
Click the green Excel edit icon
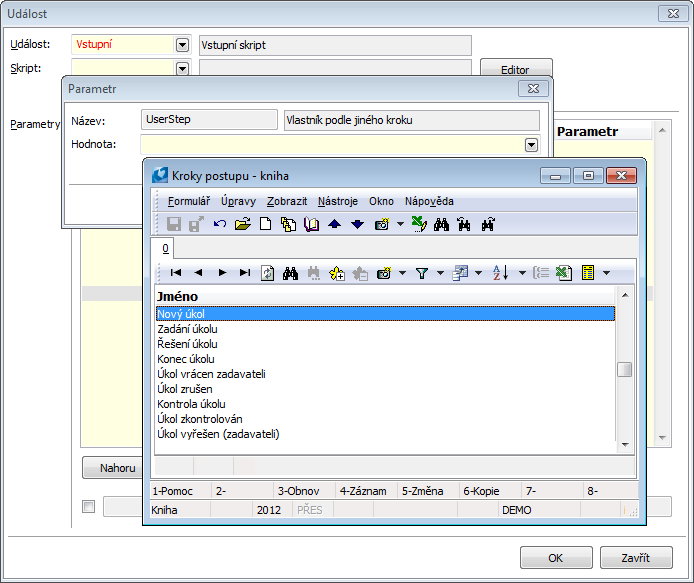tap(419, 224)
